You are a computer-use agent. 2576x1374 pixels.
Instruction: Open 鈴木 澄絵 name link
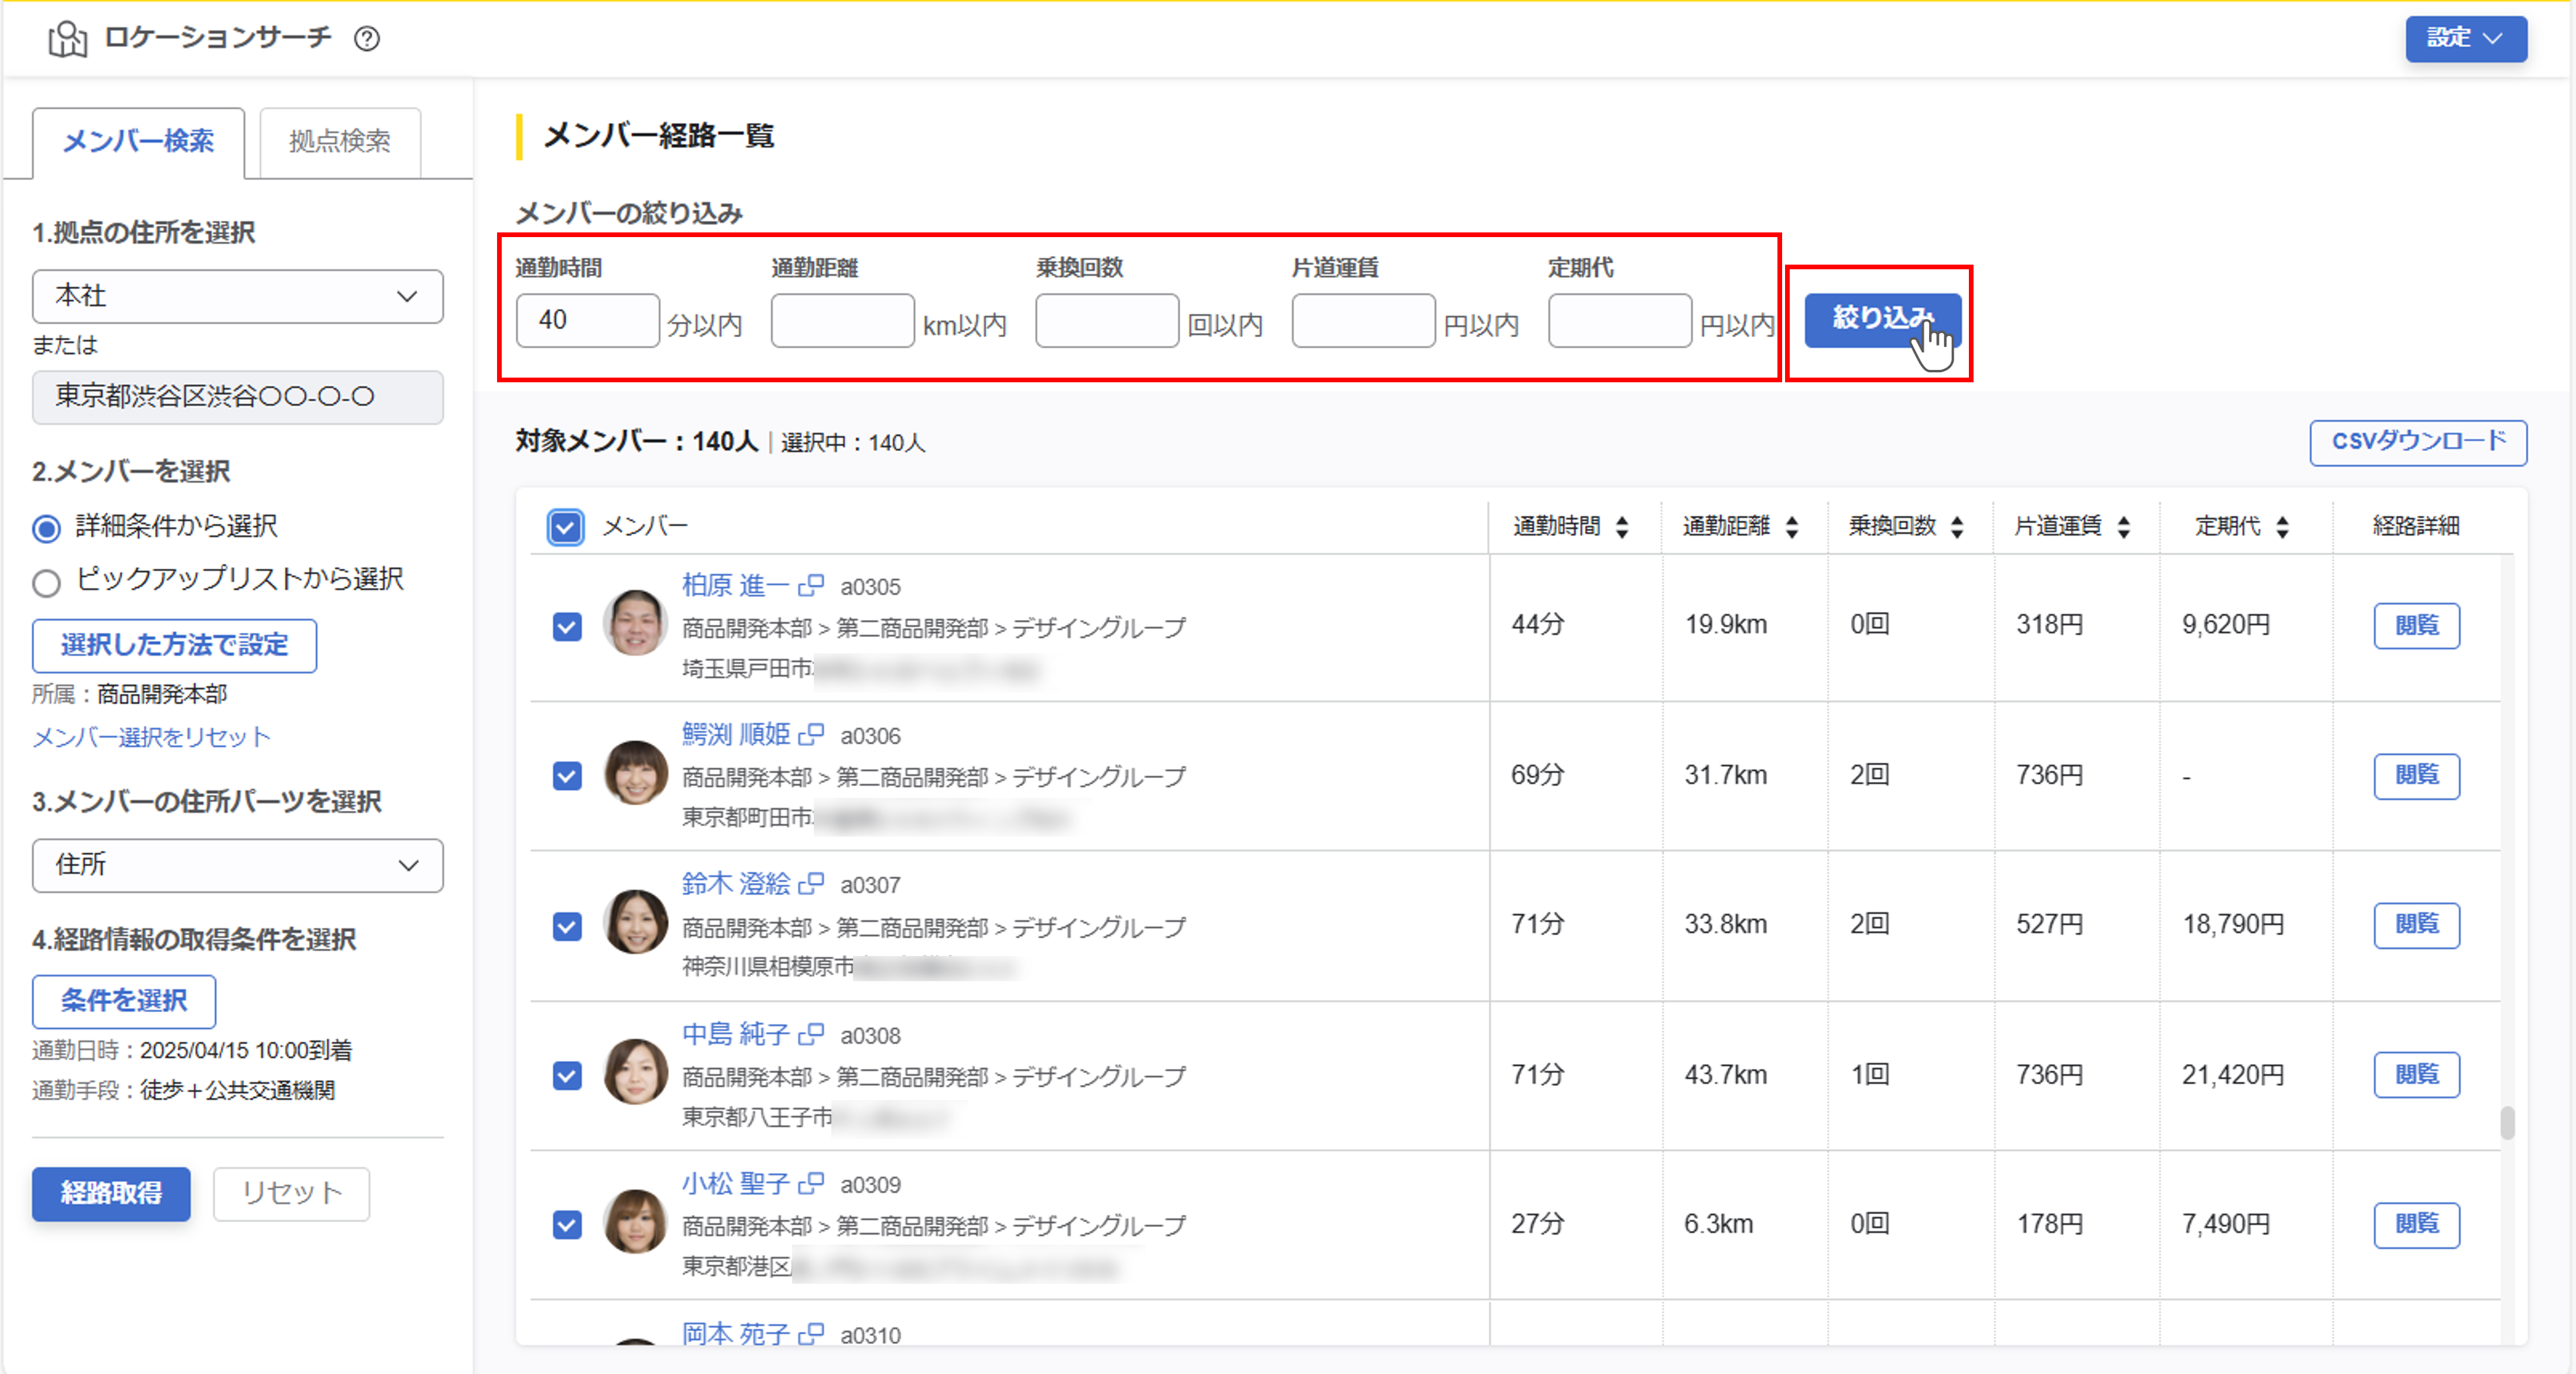click(736, 884)
